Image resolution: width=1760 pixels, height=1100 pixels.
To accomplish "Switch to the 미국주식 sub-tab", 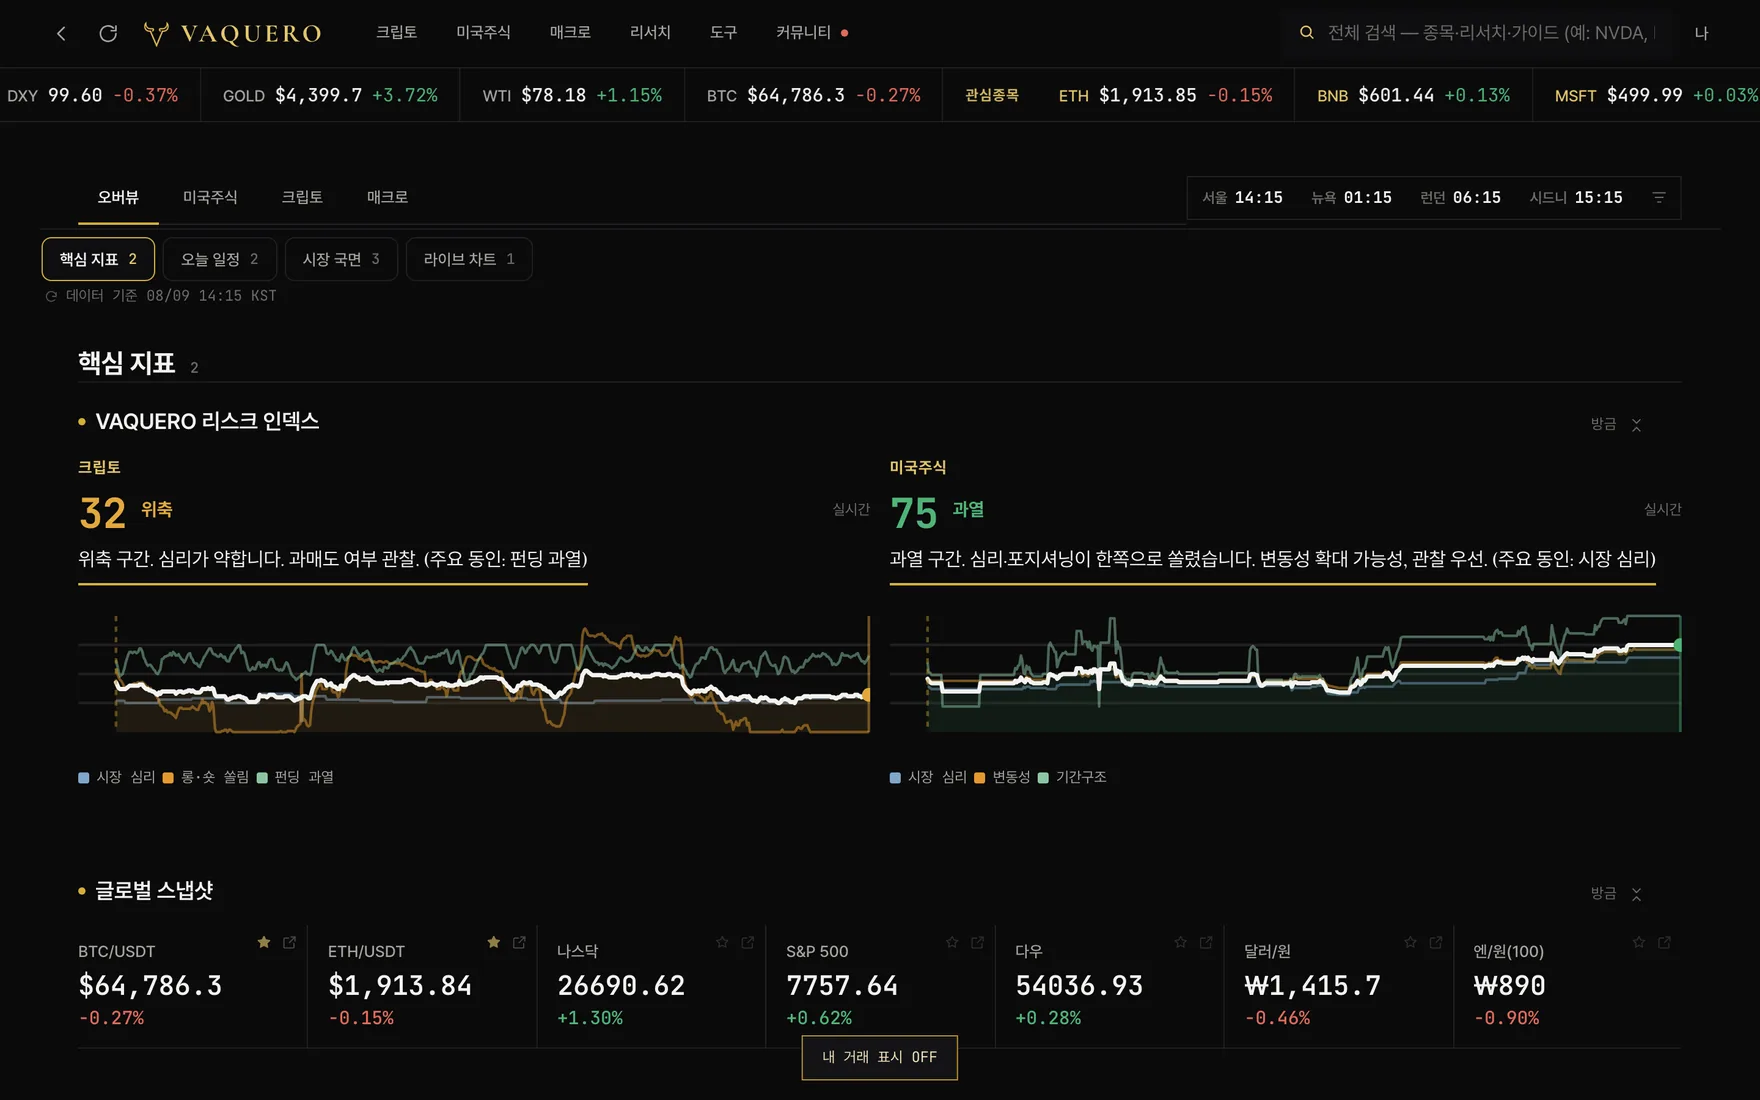I will (210, 198).
